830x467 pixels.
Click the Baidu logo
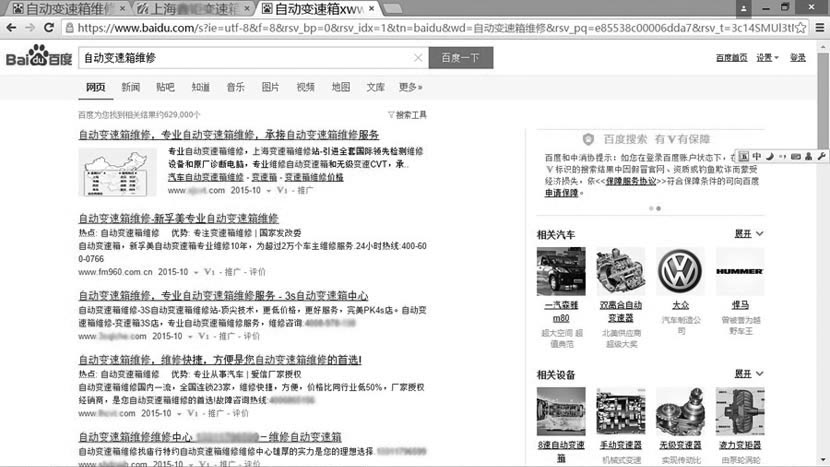click(37, 58)
